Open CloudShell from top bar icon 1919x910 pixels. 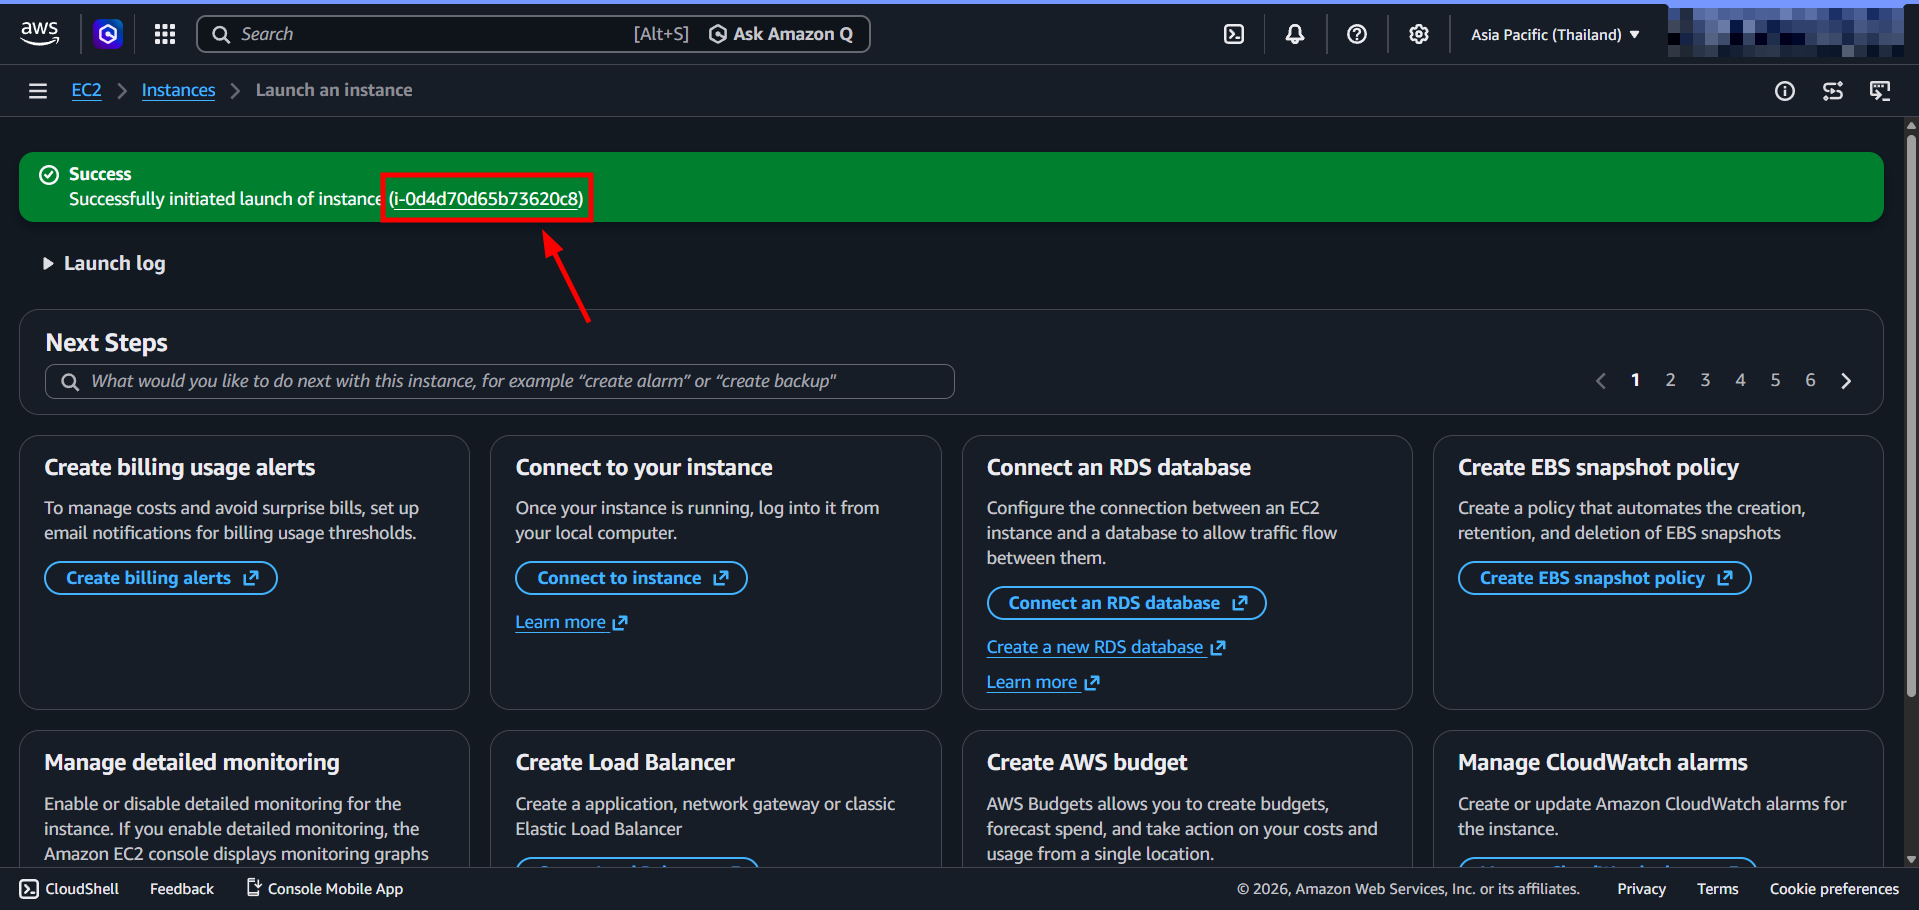[x=1234, y=34]
